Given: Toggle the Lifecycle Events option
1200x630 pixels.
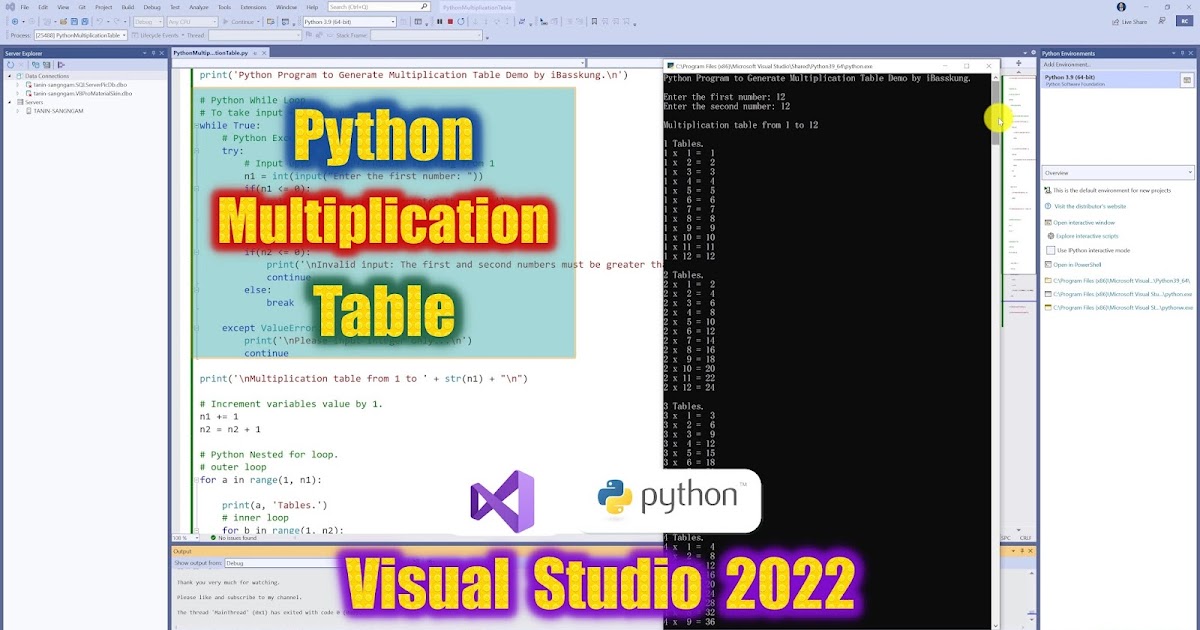Looking at the screenshot, I should (x=159, y=35).
